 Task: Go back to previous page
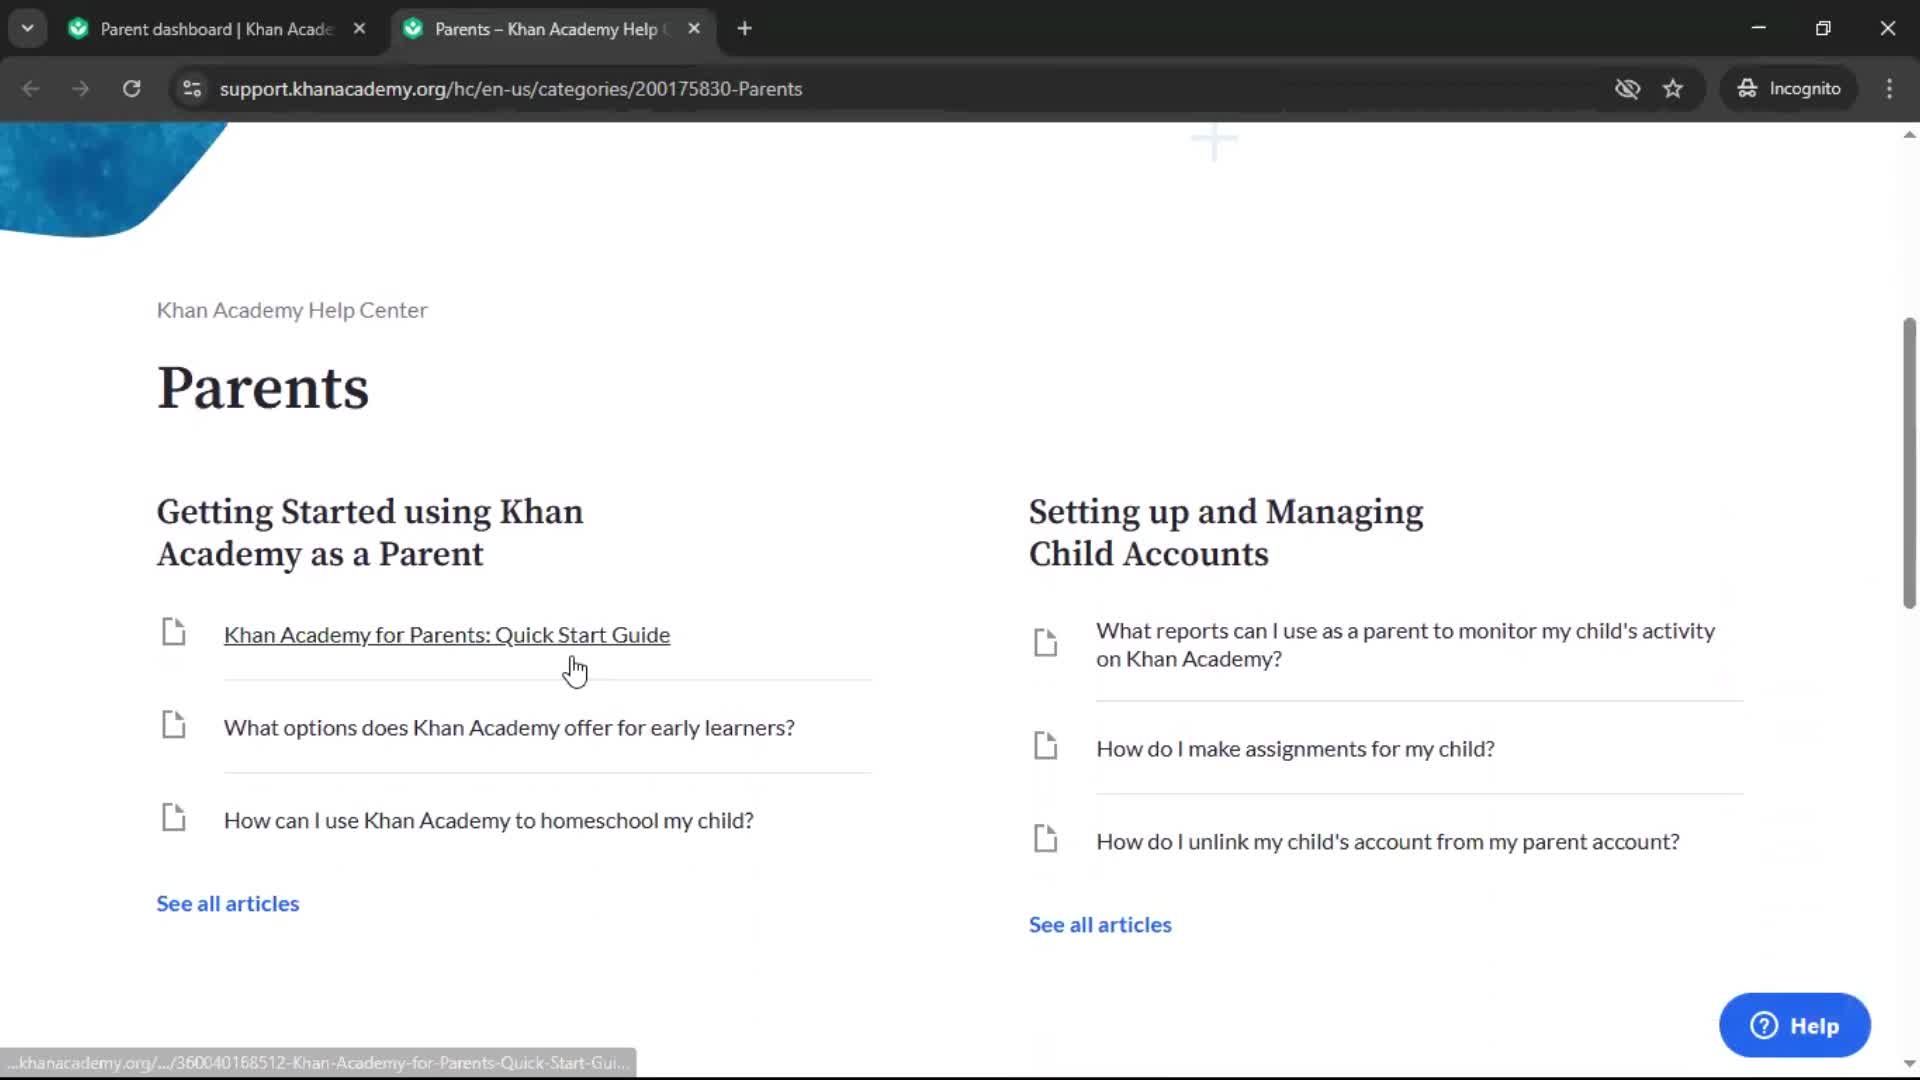pos(31,89)
